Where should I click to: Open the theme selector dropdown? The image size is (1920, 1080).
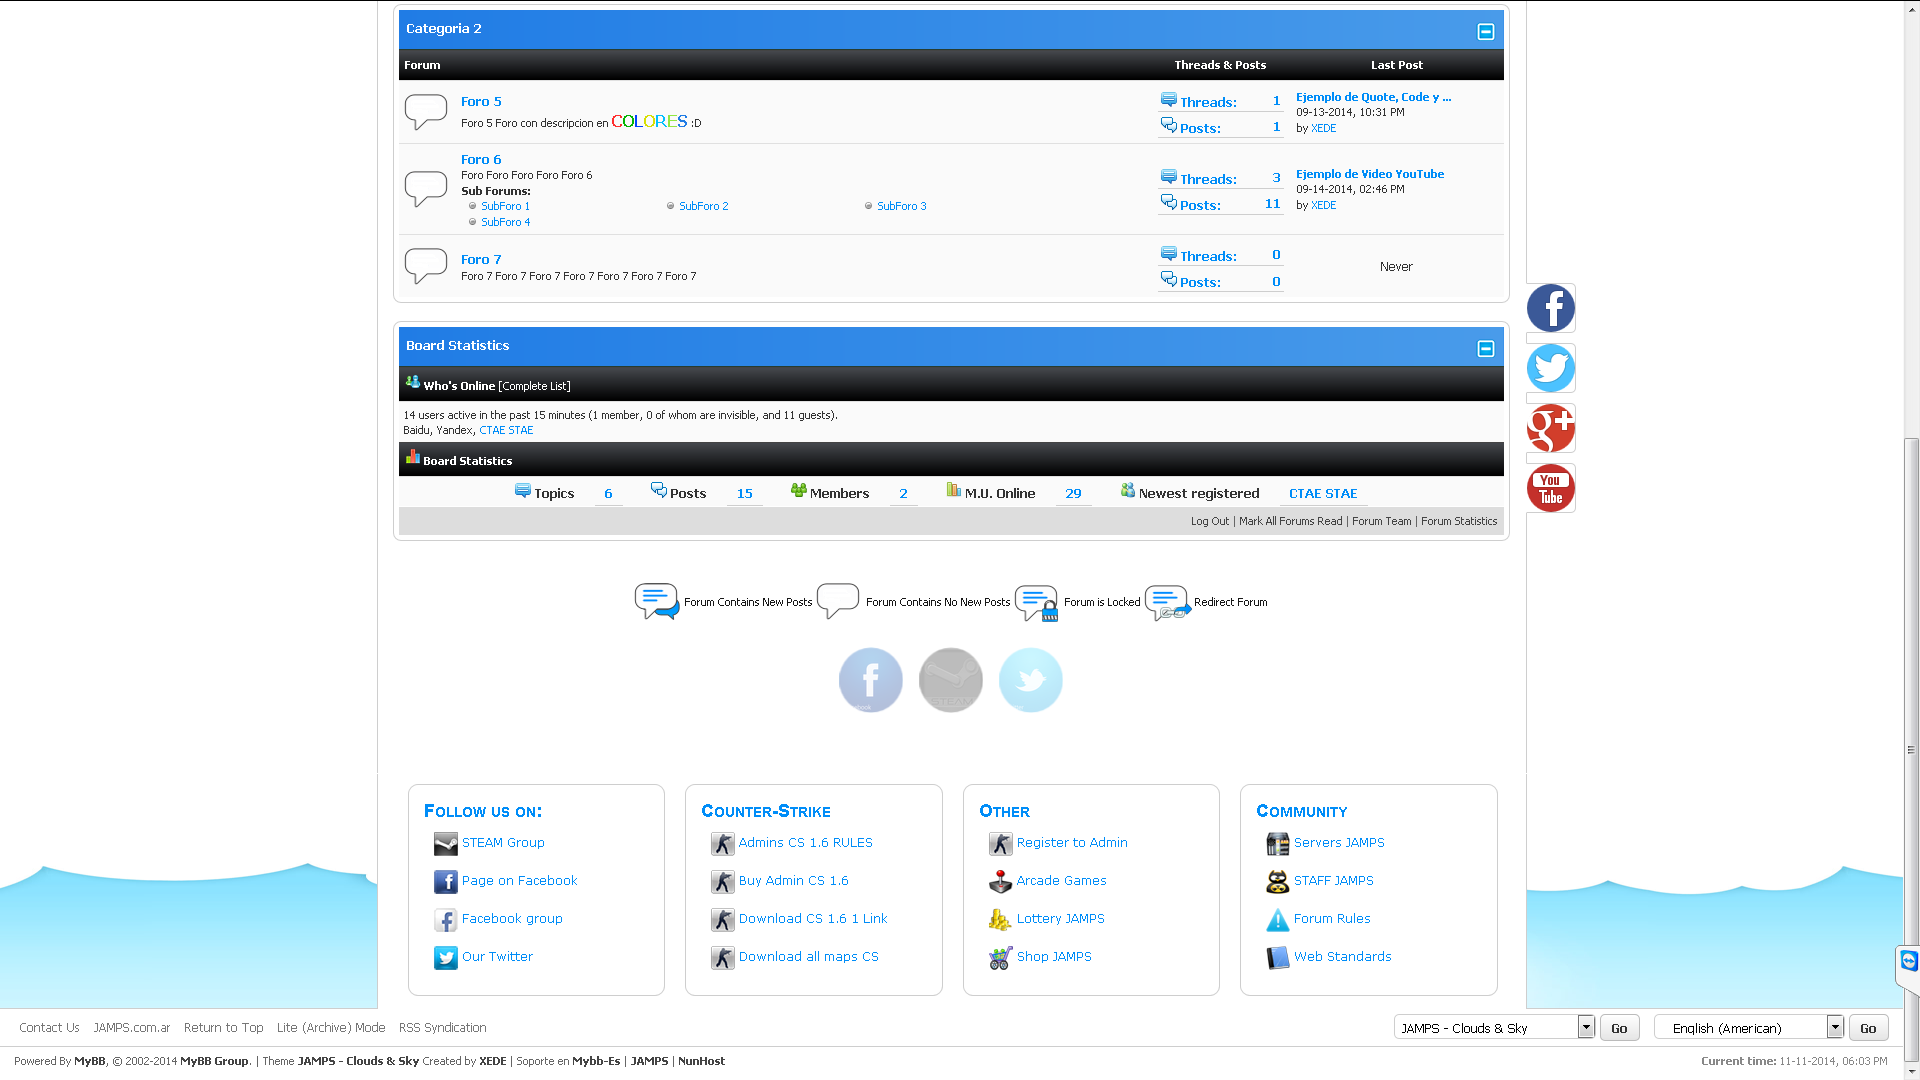point(1585,1027)
